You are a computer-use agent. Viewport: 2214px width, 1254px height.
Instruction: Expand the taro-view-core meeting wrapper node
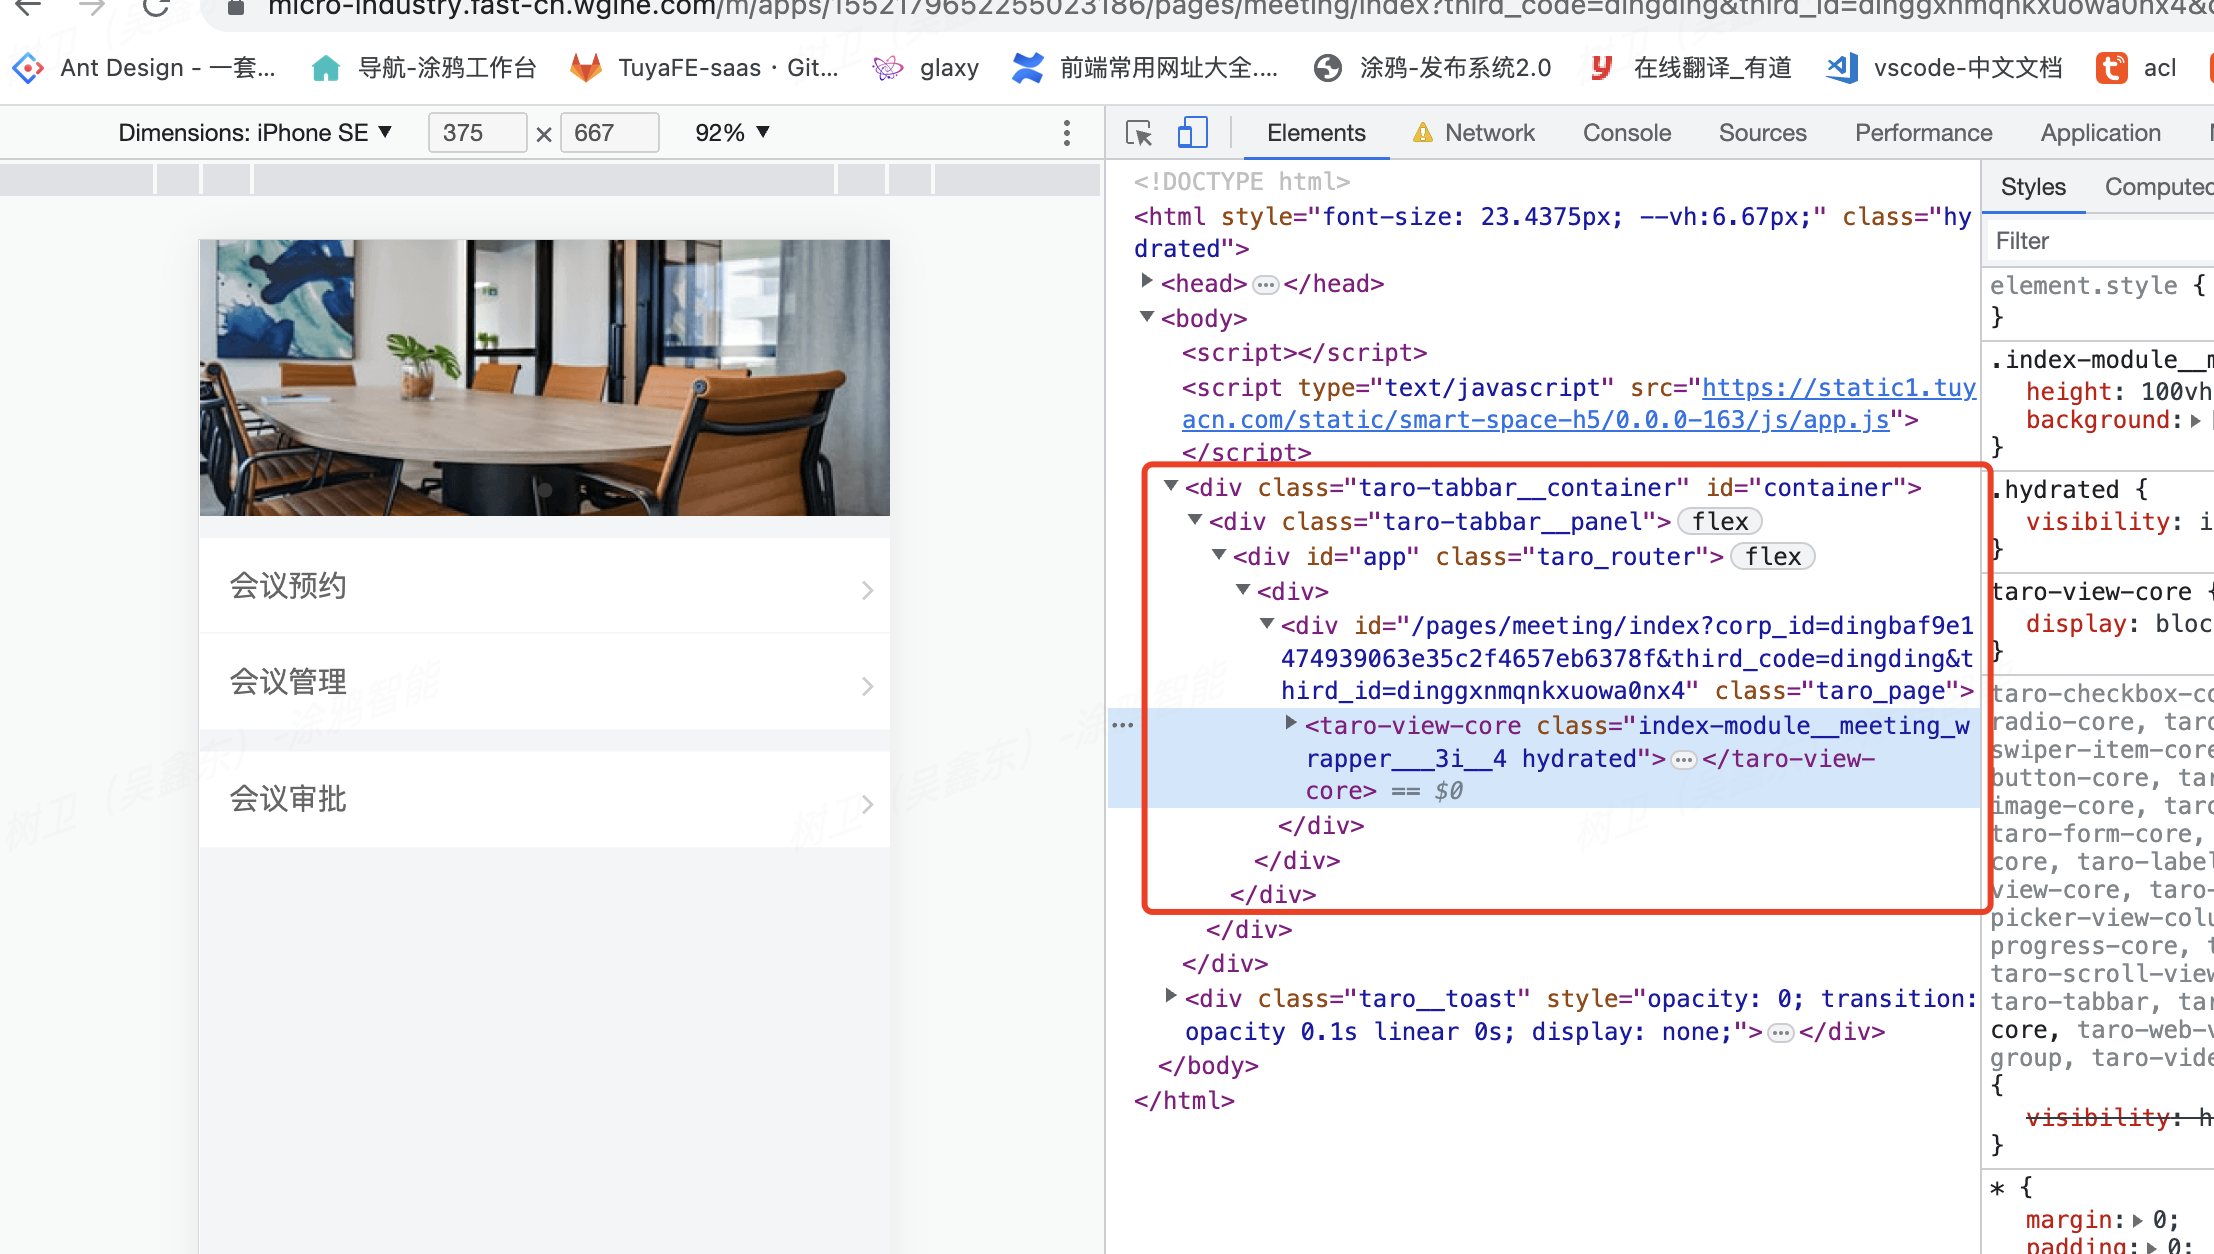(1291, 724)
